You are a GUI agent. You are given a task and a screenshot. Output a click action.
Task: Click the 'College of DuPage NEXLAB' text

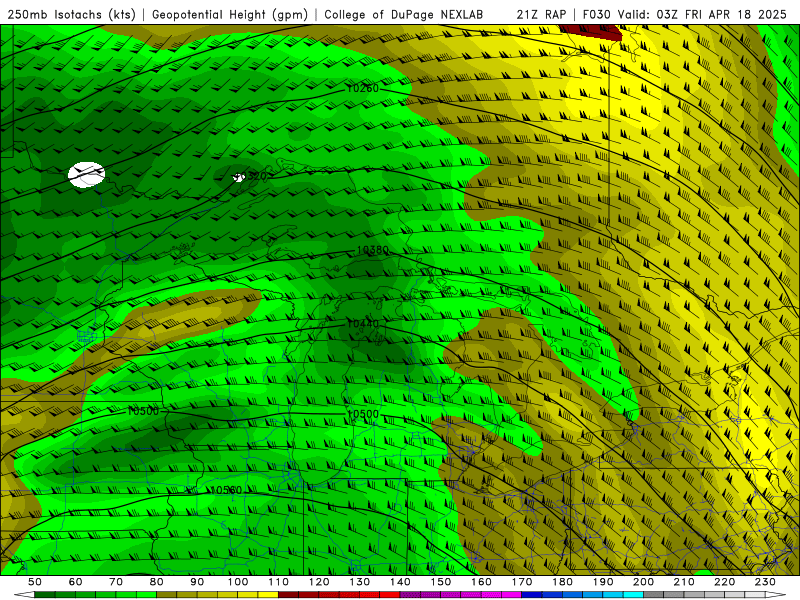(404, 14)
